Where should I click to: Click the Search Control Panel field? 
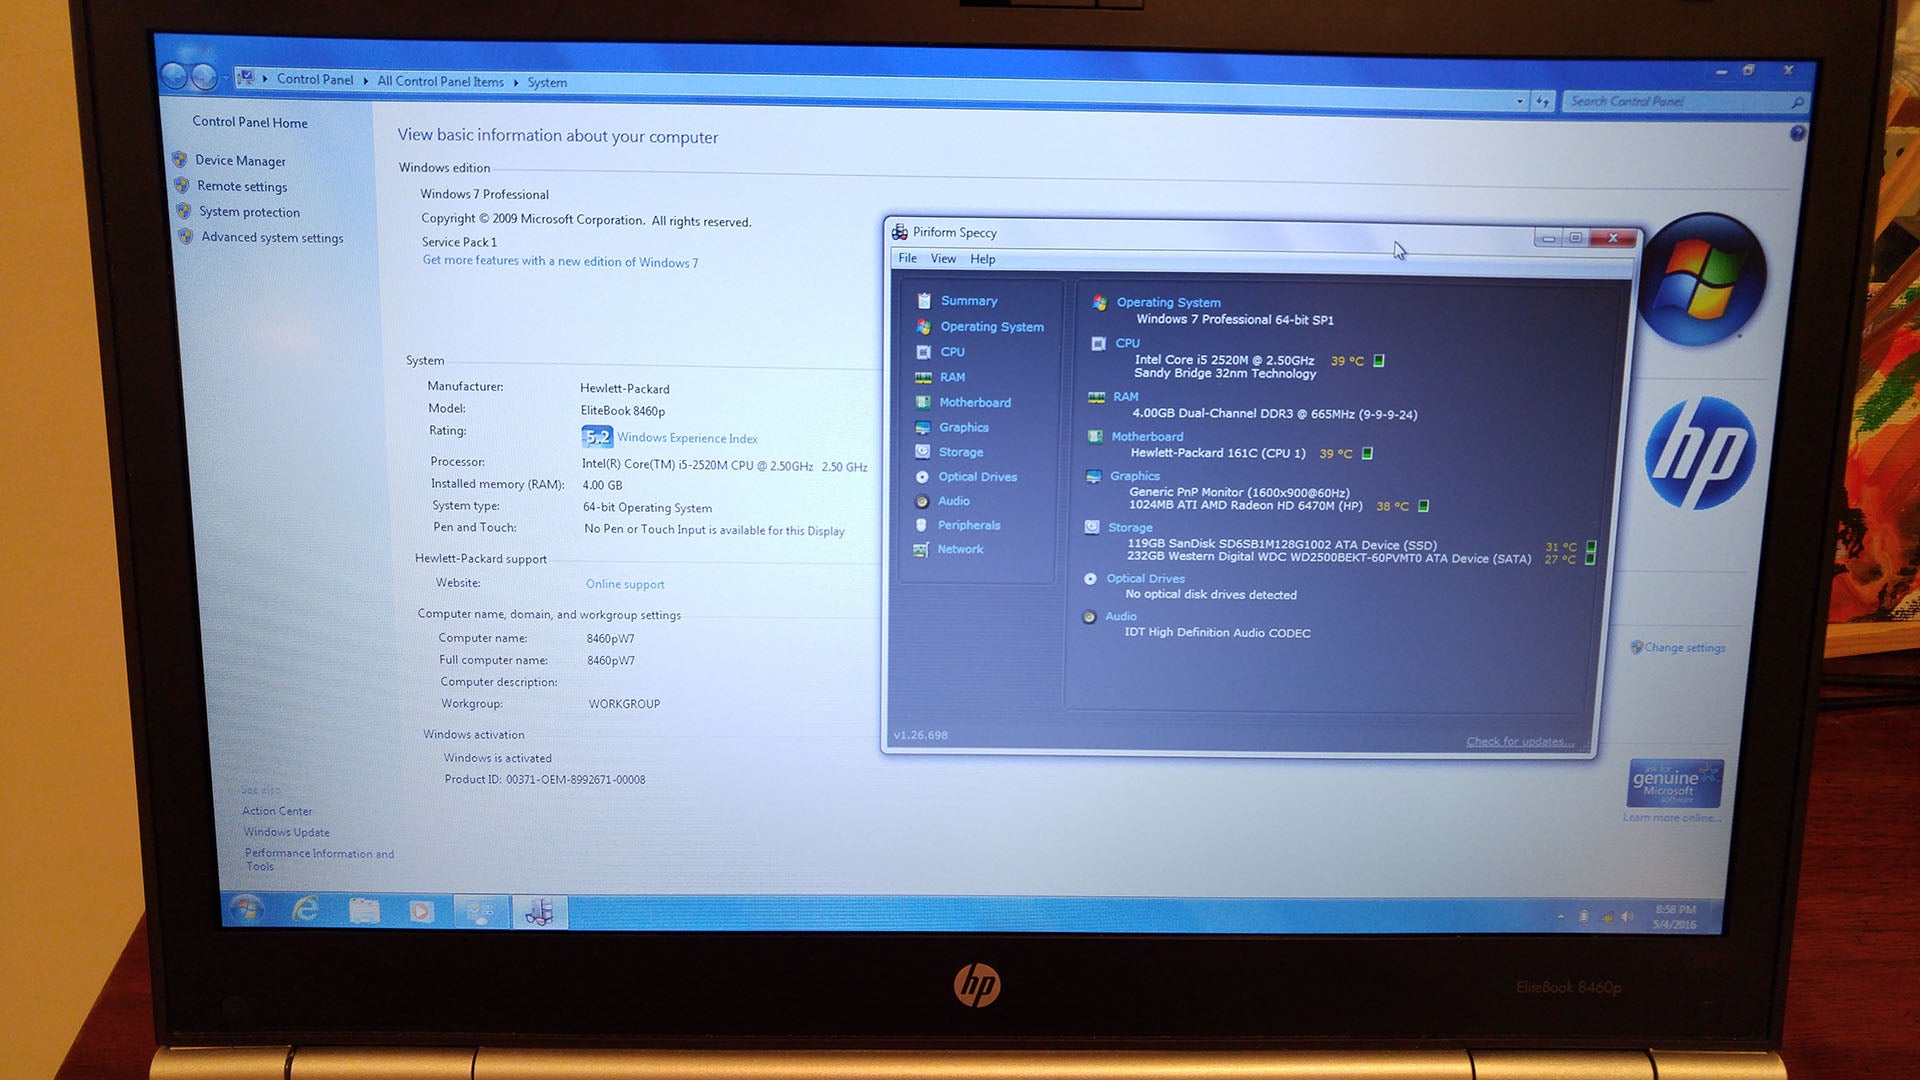tap(1685, 102)
